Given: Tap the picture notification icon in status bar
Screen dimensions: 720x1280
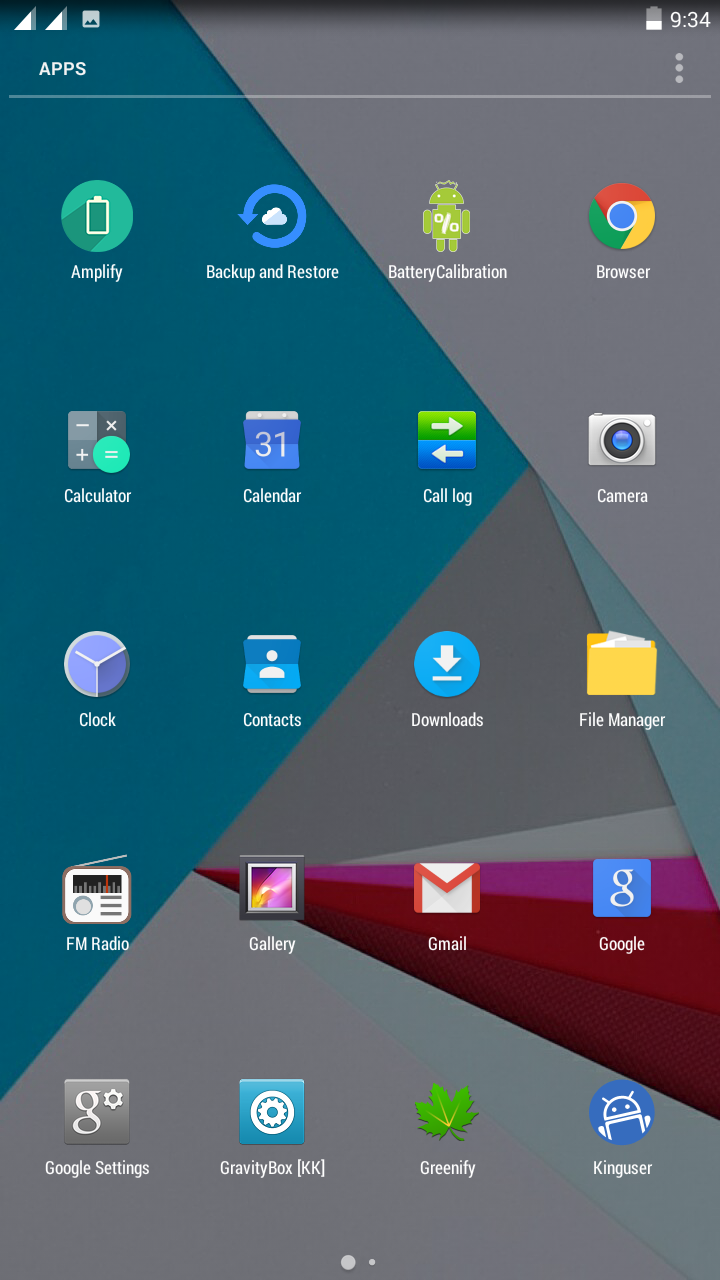Looking at the screenshot, I should [x=91, y=19].
